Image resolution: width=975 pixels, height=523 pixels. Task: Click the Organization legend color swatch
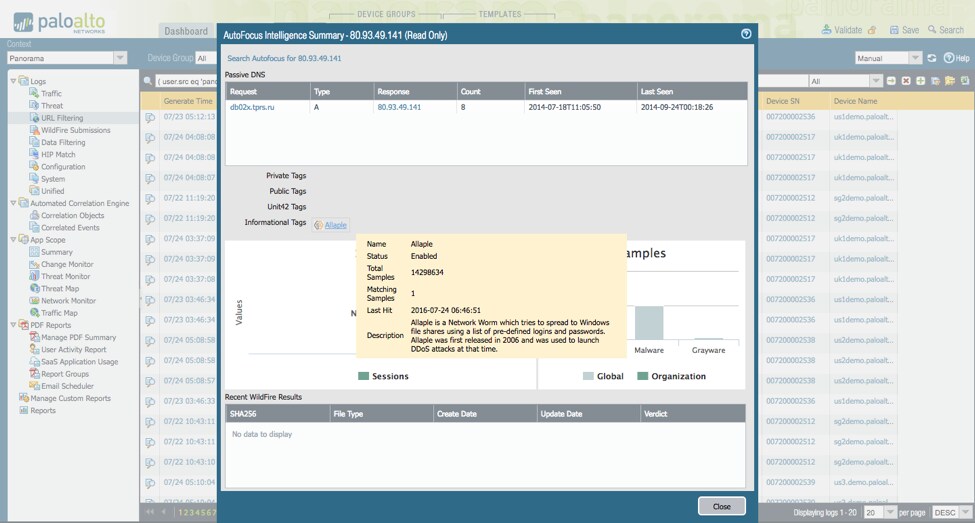[x=643, y=376]
